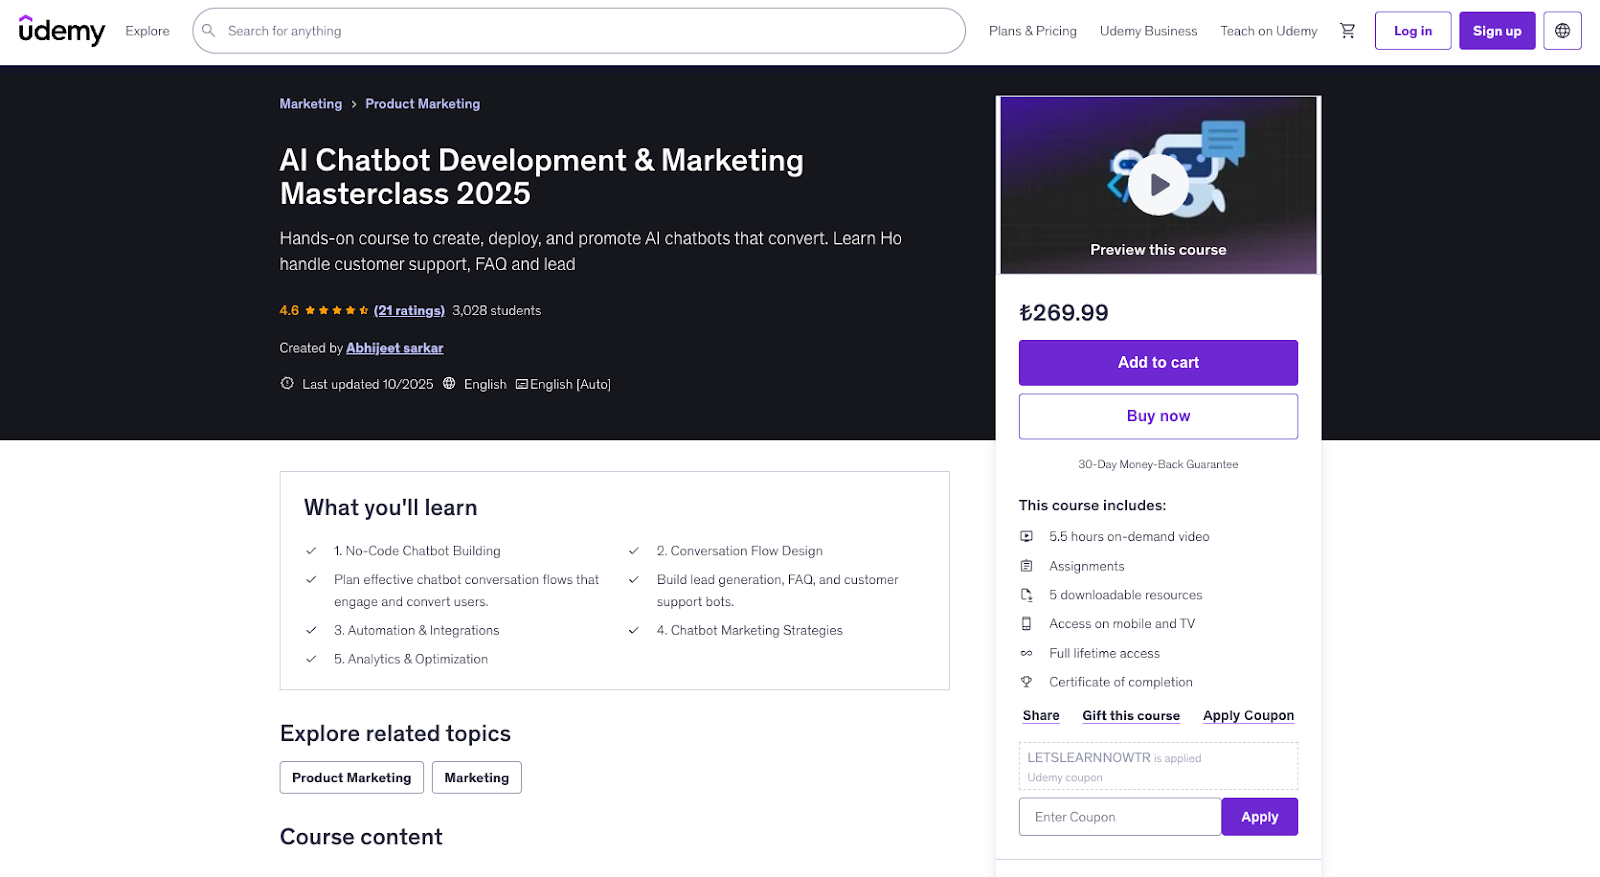This screenshot has height=877, width=1600.
Task: Open instructor Abhijeet sarkar profile
Action: (394, 348)
